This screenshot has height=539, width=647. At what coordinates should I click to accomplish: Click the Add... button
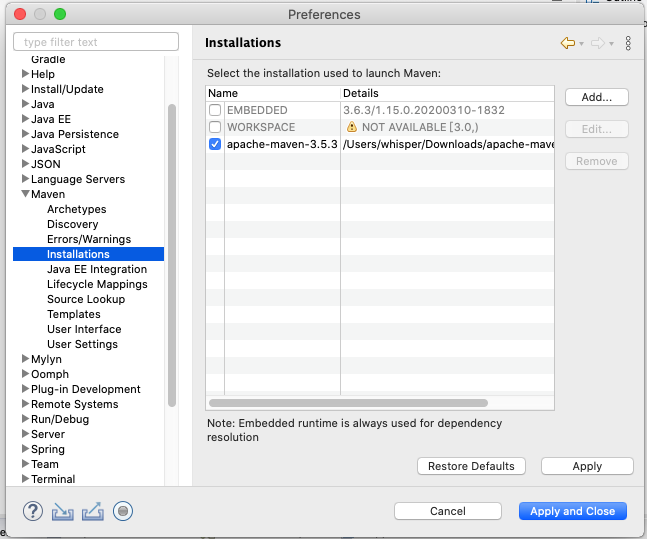pyautogui.click(x=597, y=97)
